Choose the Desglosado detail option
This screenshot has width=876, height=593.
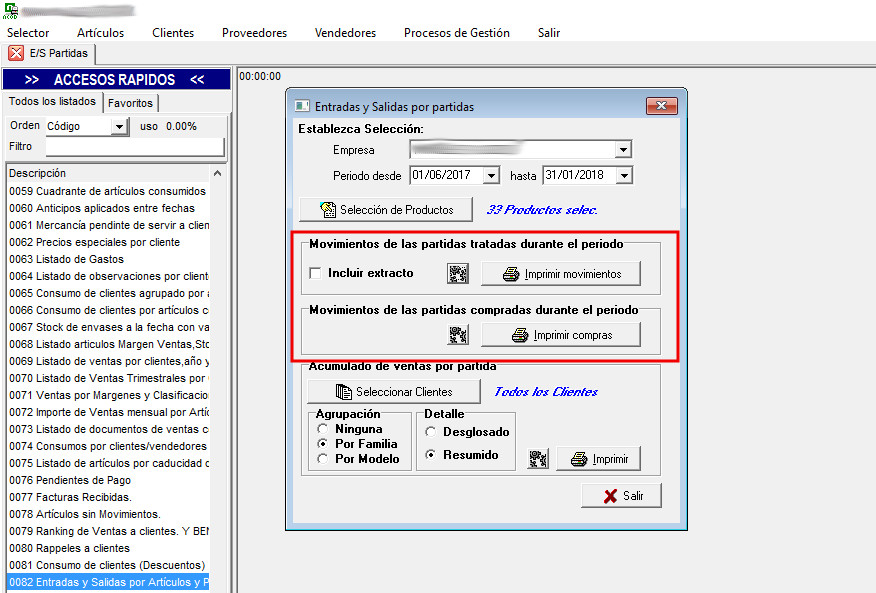click(x=430, y=431)
